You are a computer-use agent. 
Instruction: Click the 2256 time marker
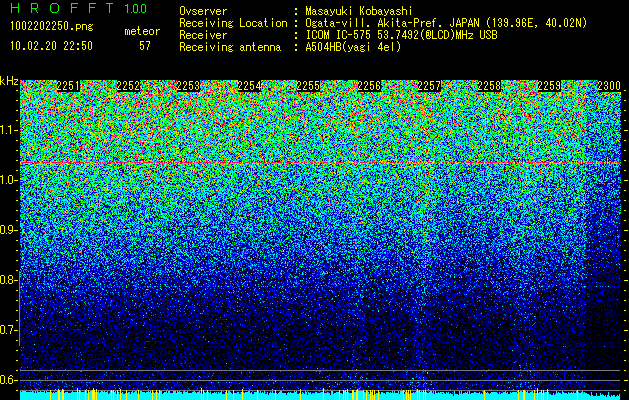click(369, 86)
